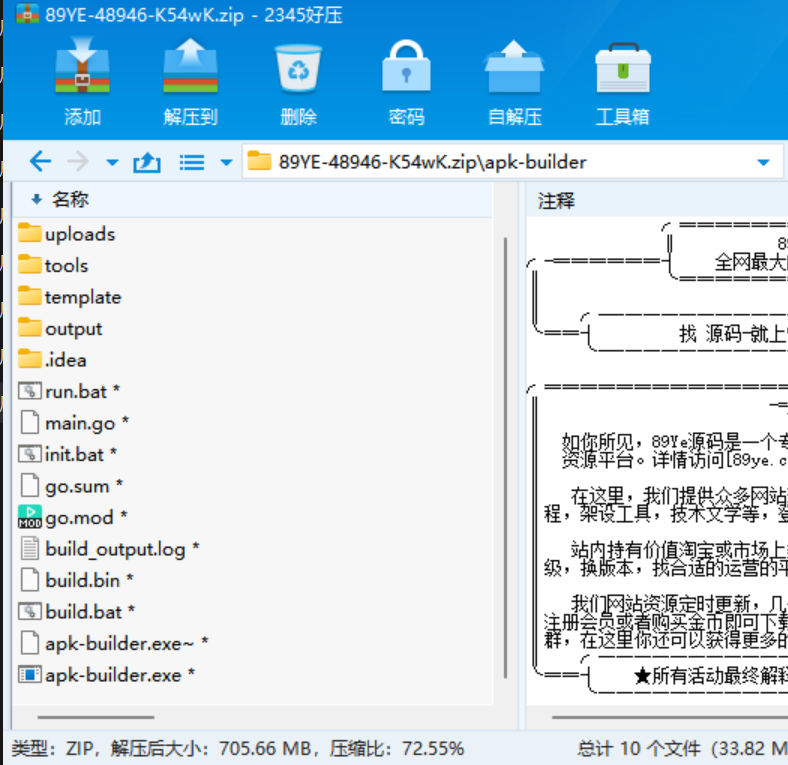Screen dimensions: 788x765
Task: Click the 解压到 (Extract to) icon
Action: (x=190, y=70)
